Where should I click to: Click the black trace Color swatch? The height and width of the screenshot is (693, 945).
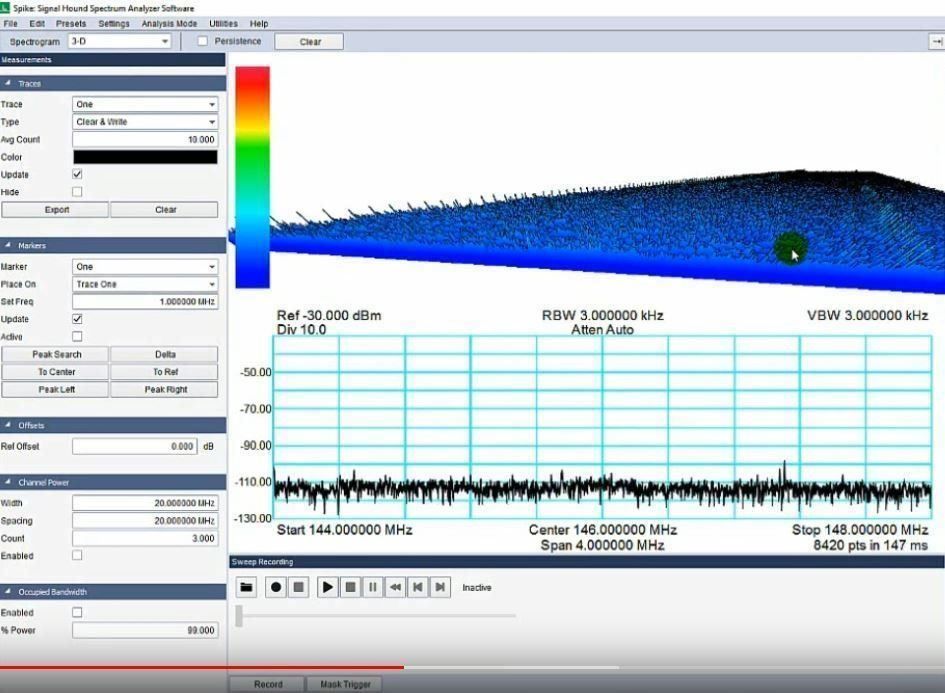click(x=145, y=157)
